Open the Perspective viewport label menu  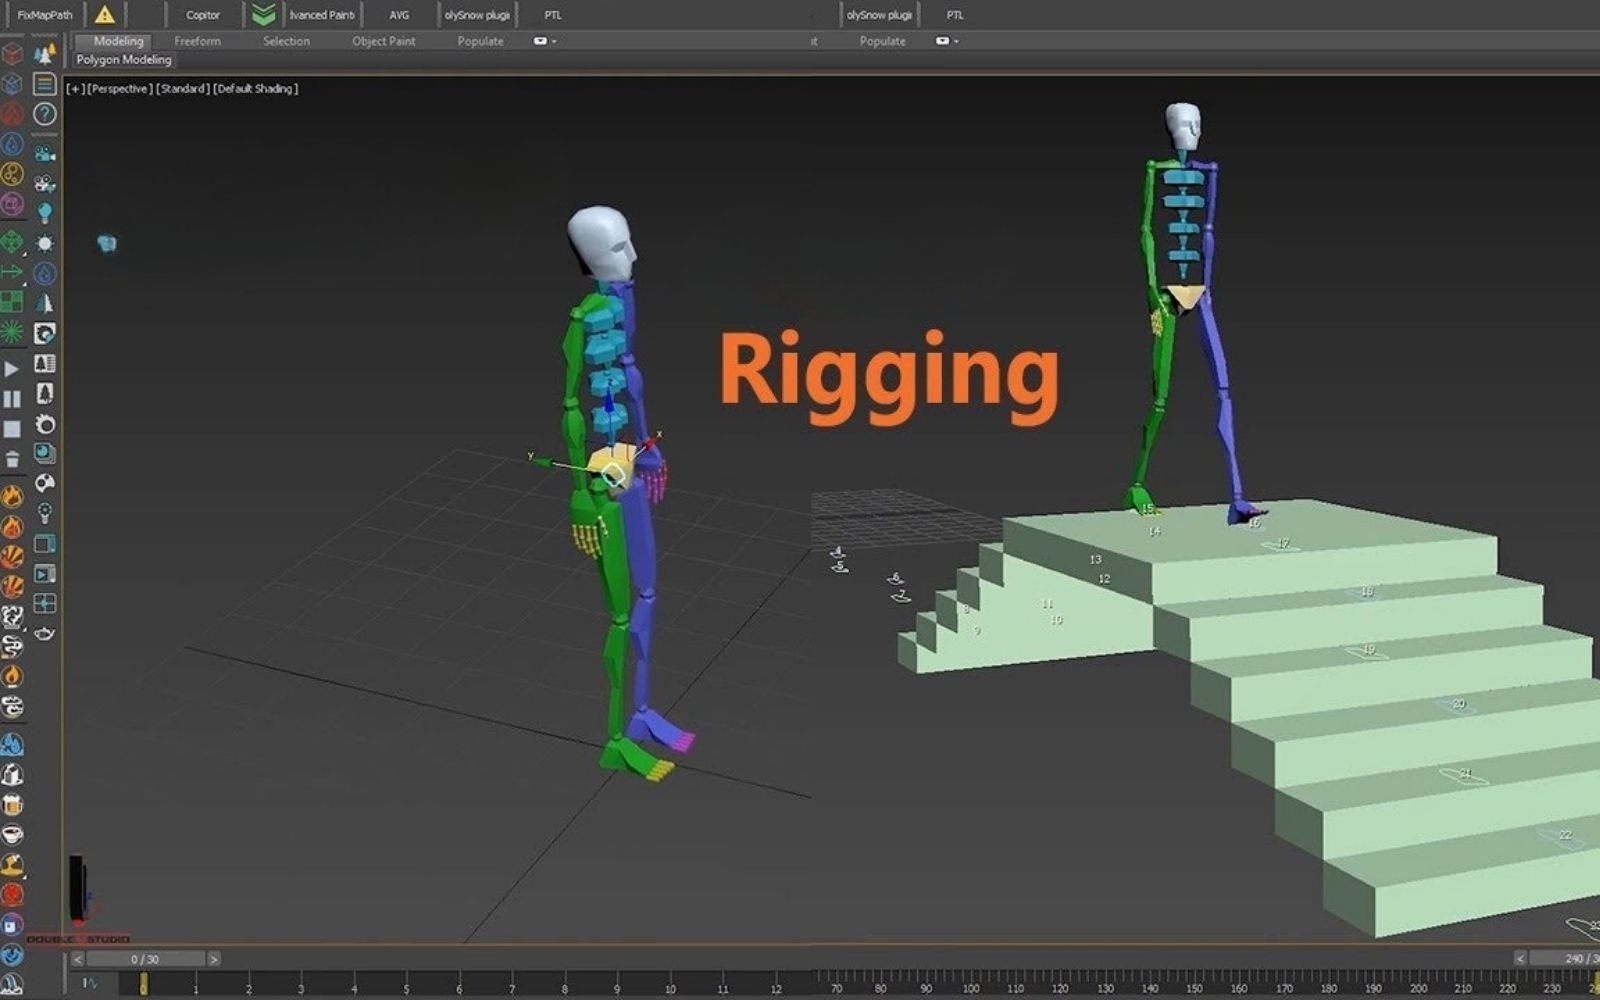coord(119,89)
